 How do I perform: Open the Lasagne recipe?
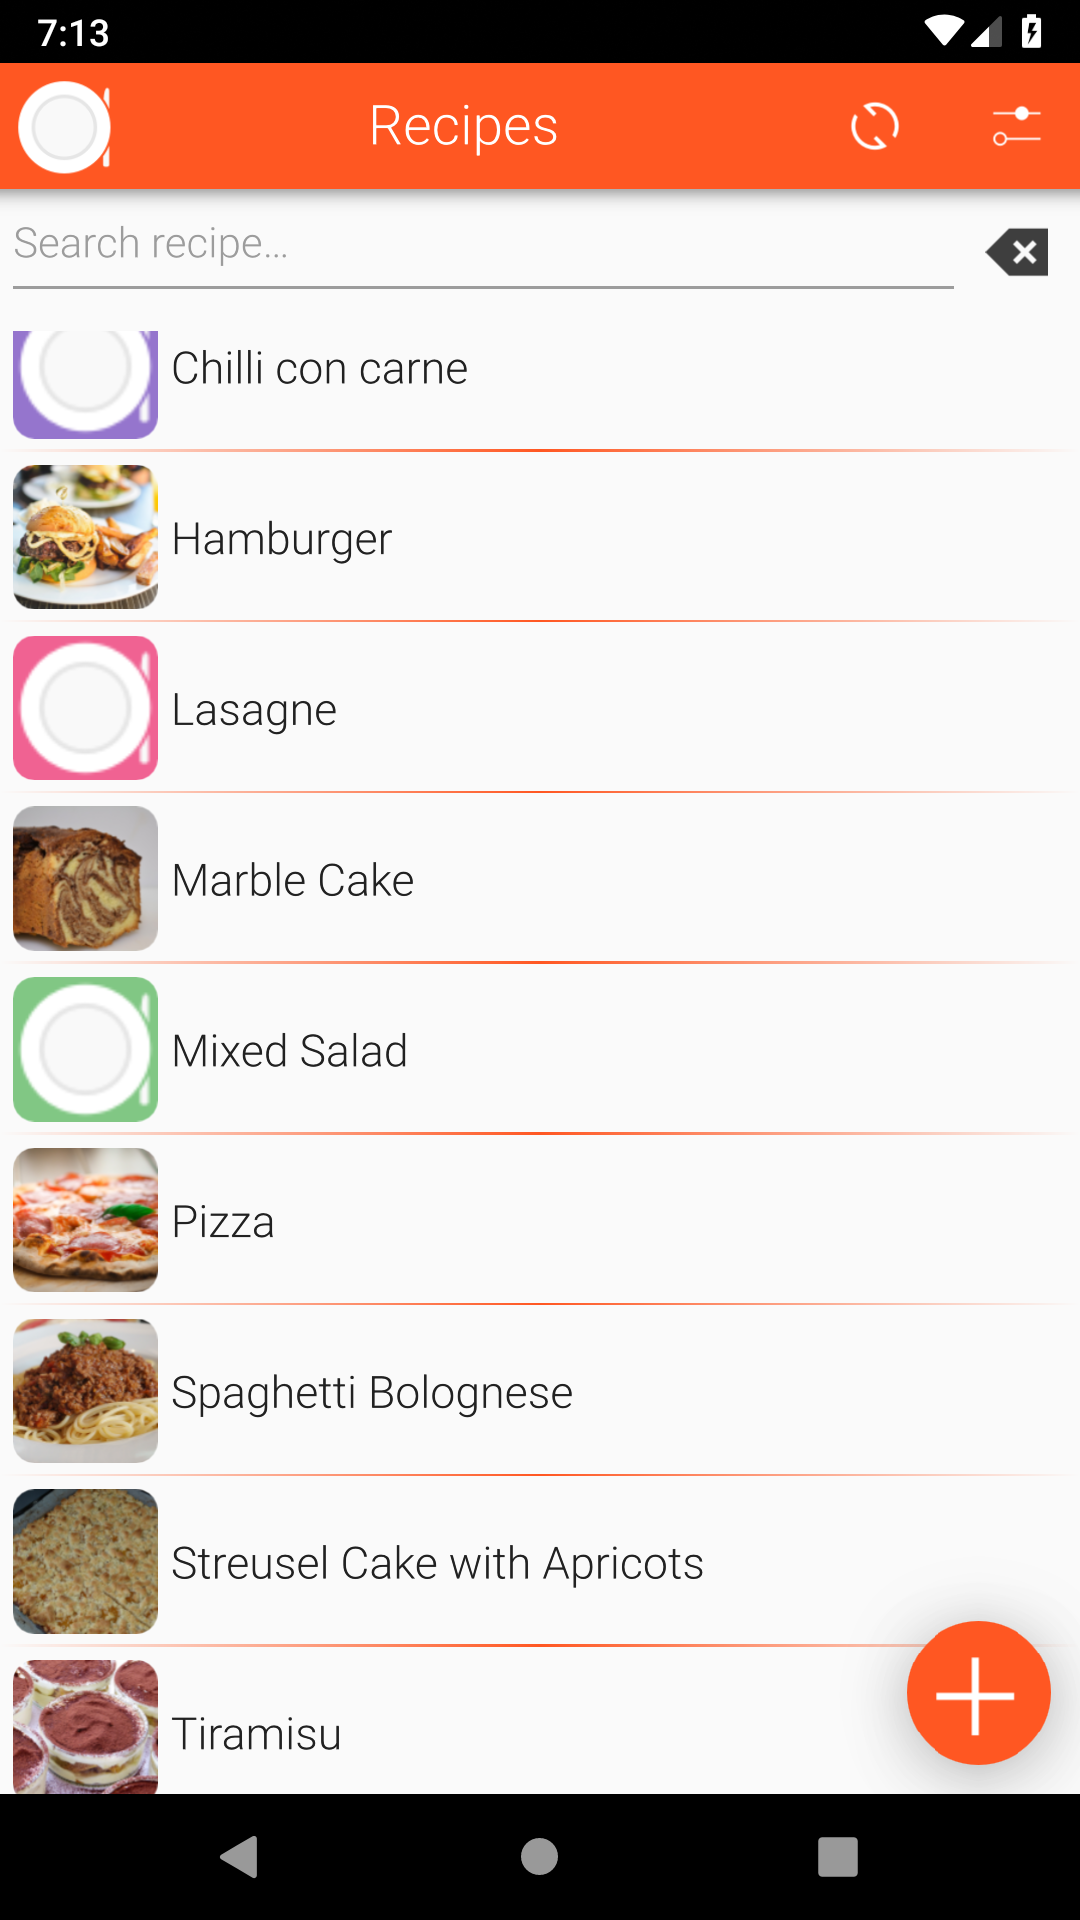click(x=254, y=710)
